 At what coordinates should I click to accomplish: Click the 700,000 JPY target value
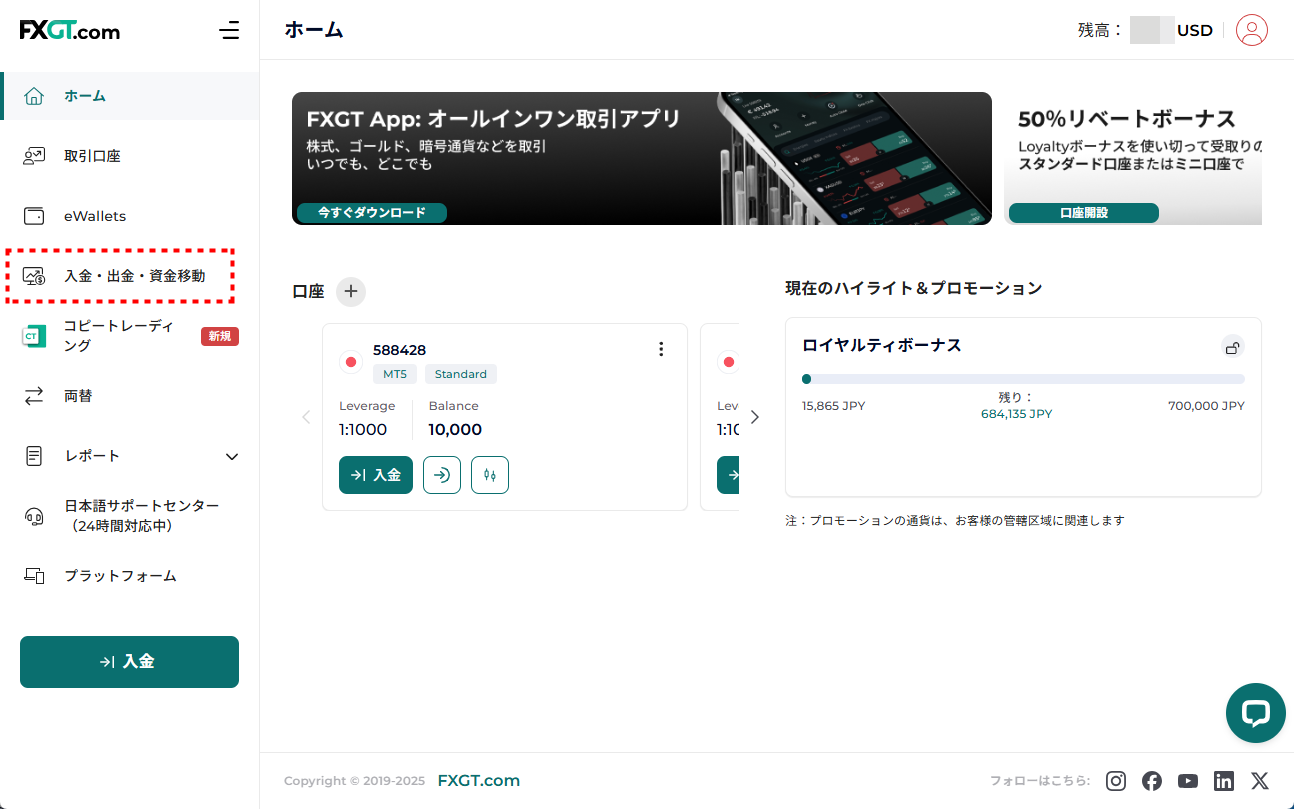coord(1206,406)
